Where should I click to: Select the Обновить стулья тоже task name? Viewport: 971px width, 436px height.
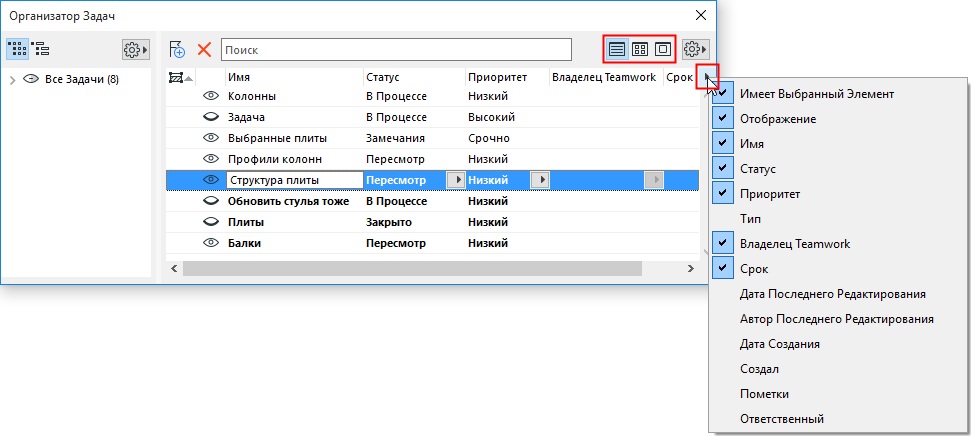289,201
